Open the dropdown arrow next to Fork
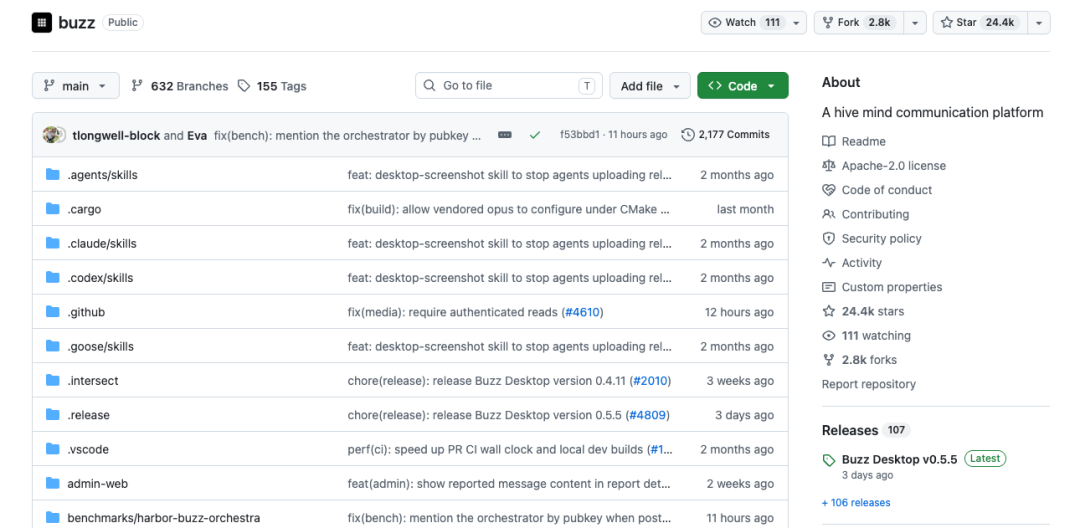The height and width of the screenshot is (528, 1080). [914, 23]
